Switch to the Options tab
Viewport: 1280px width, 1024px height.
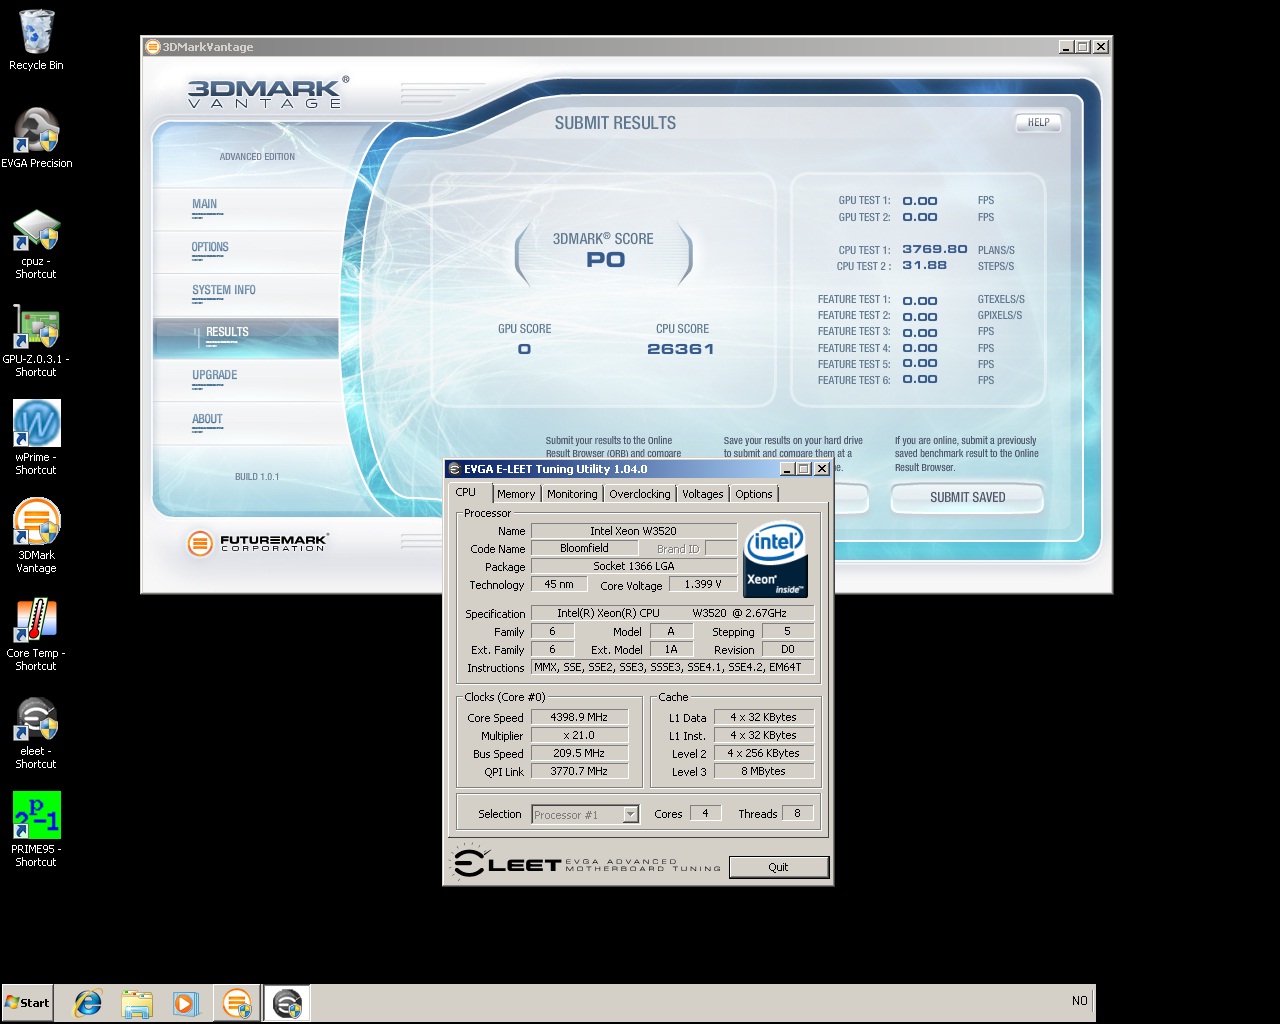754,494
